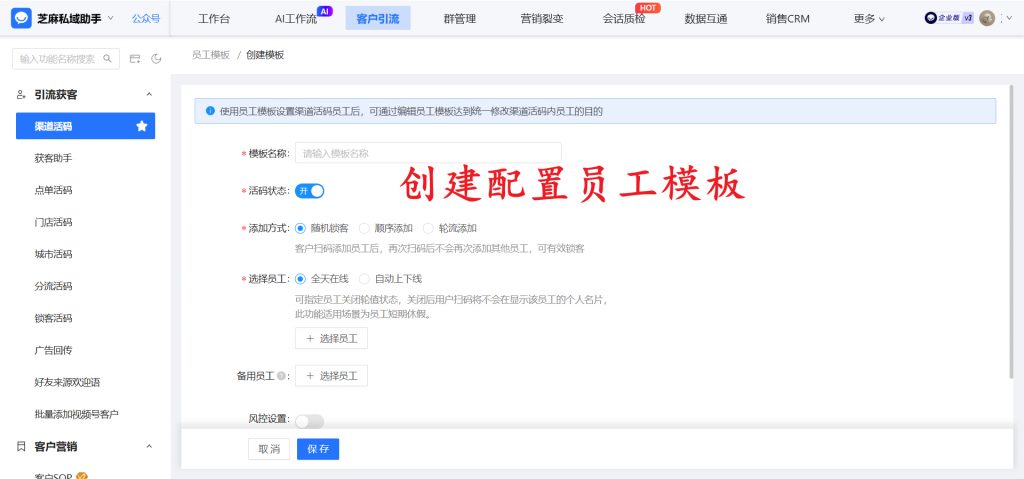Open the 销售CRM tab

click(x=788, y=19)
